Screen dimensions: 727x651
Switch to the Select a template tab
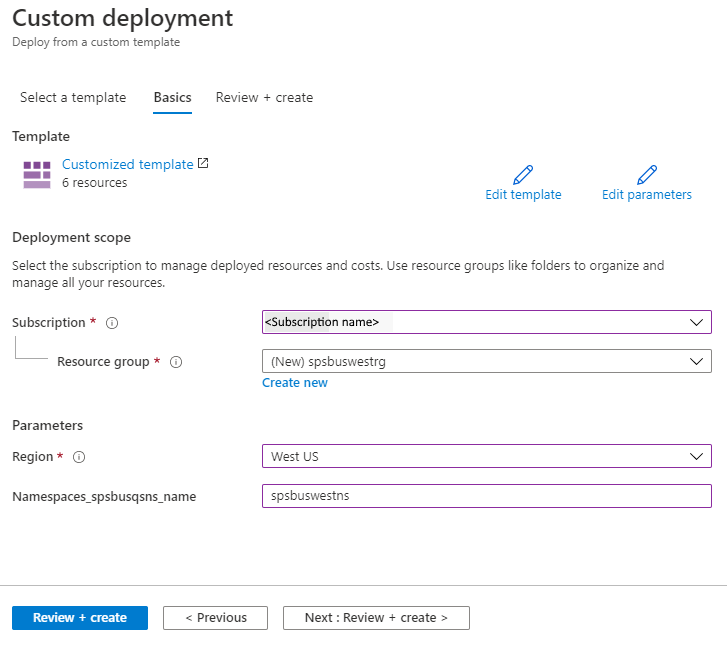[x=73, y=98]
